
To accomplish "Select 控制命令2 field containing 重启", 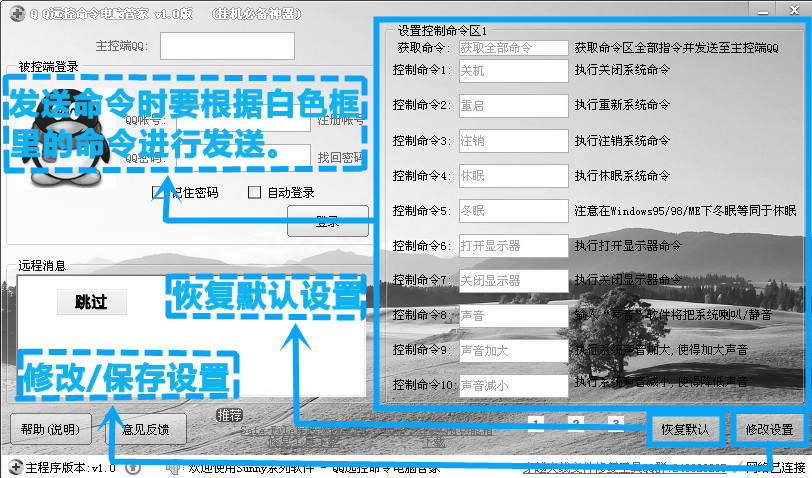I will pyautogui.click(x=512, y=106).
